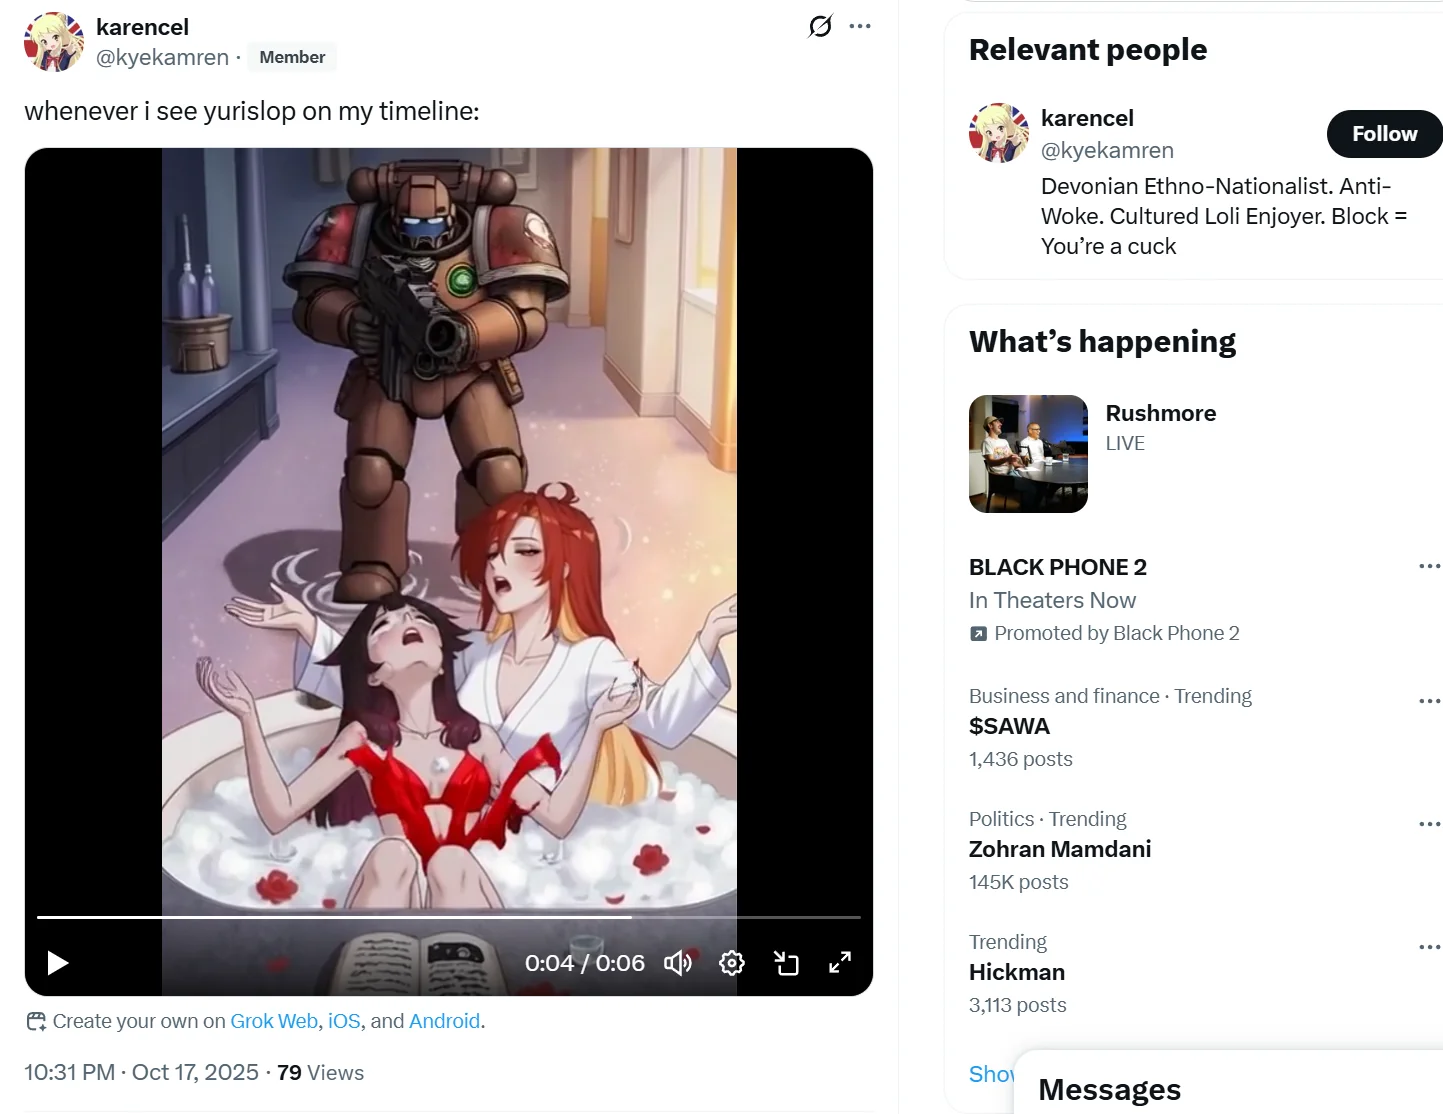Screen dimensions: 1443x1114
Task: Open more options for $SAWA trend
Action: (x=1429, y=701)
